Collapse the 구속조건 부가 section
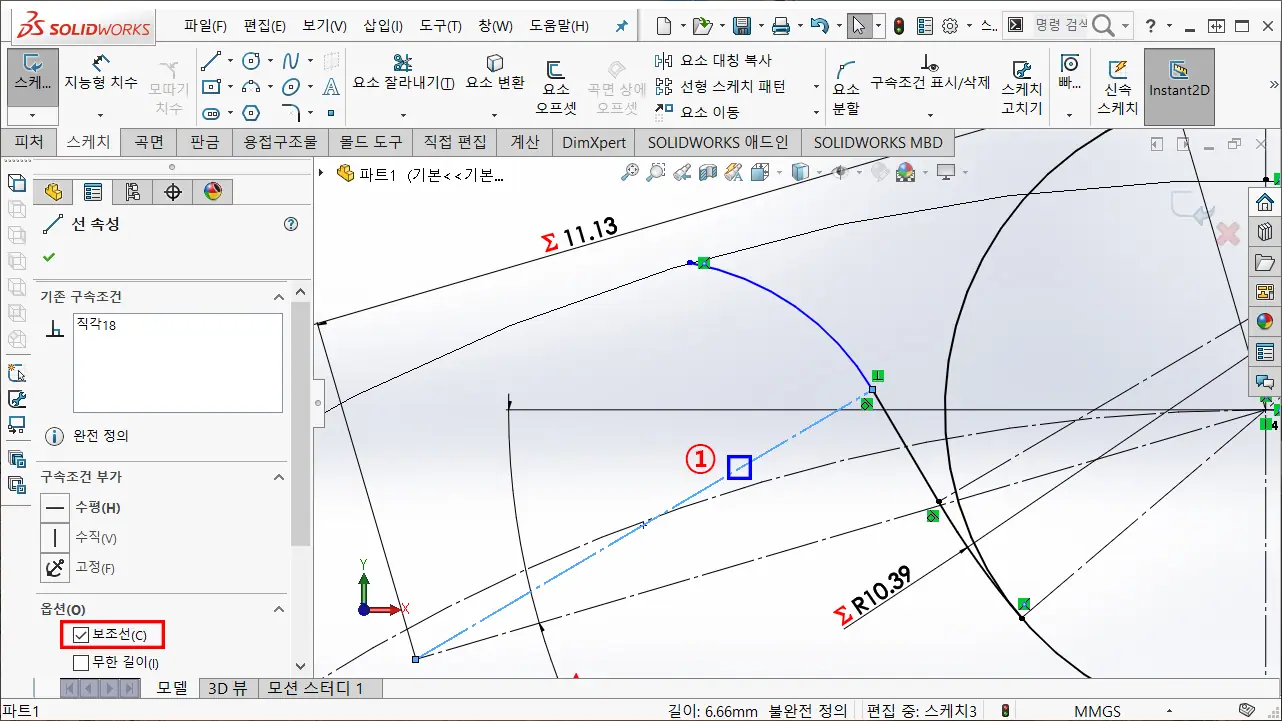This screenshot has height=721, width=1282. [x=279, y=477]
